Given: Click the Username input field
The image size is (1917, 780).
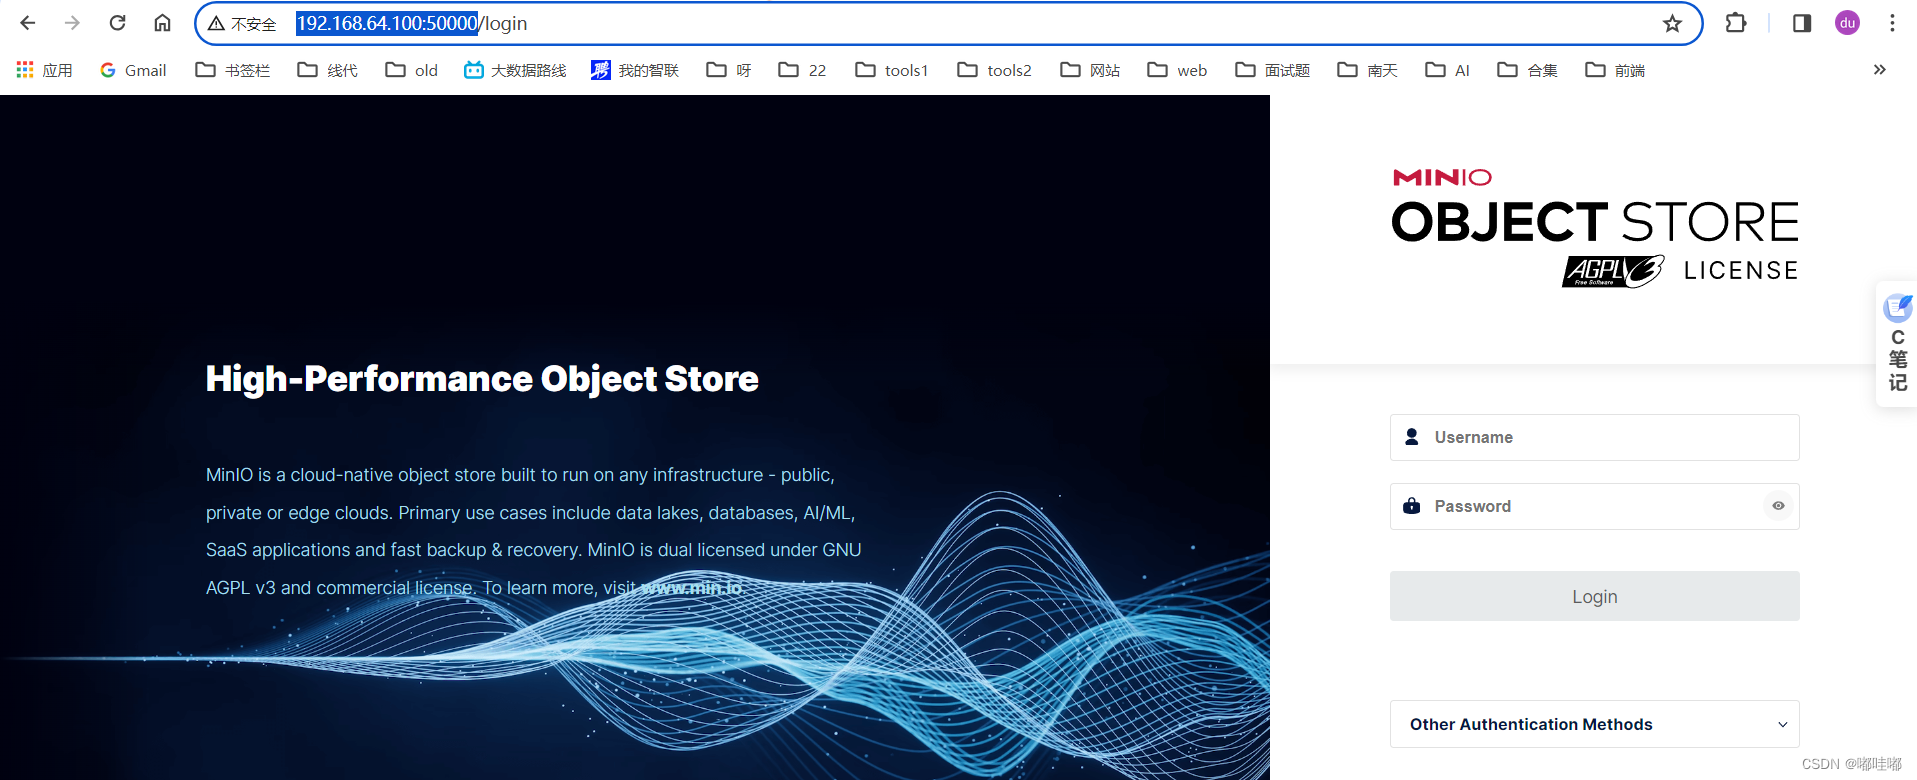Looking at the screenshot, I should point(1594,437).
